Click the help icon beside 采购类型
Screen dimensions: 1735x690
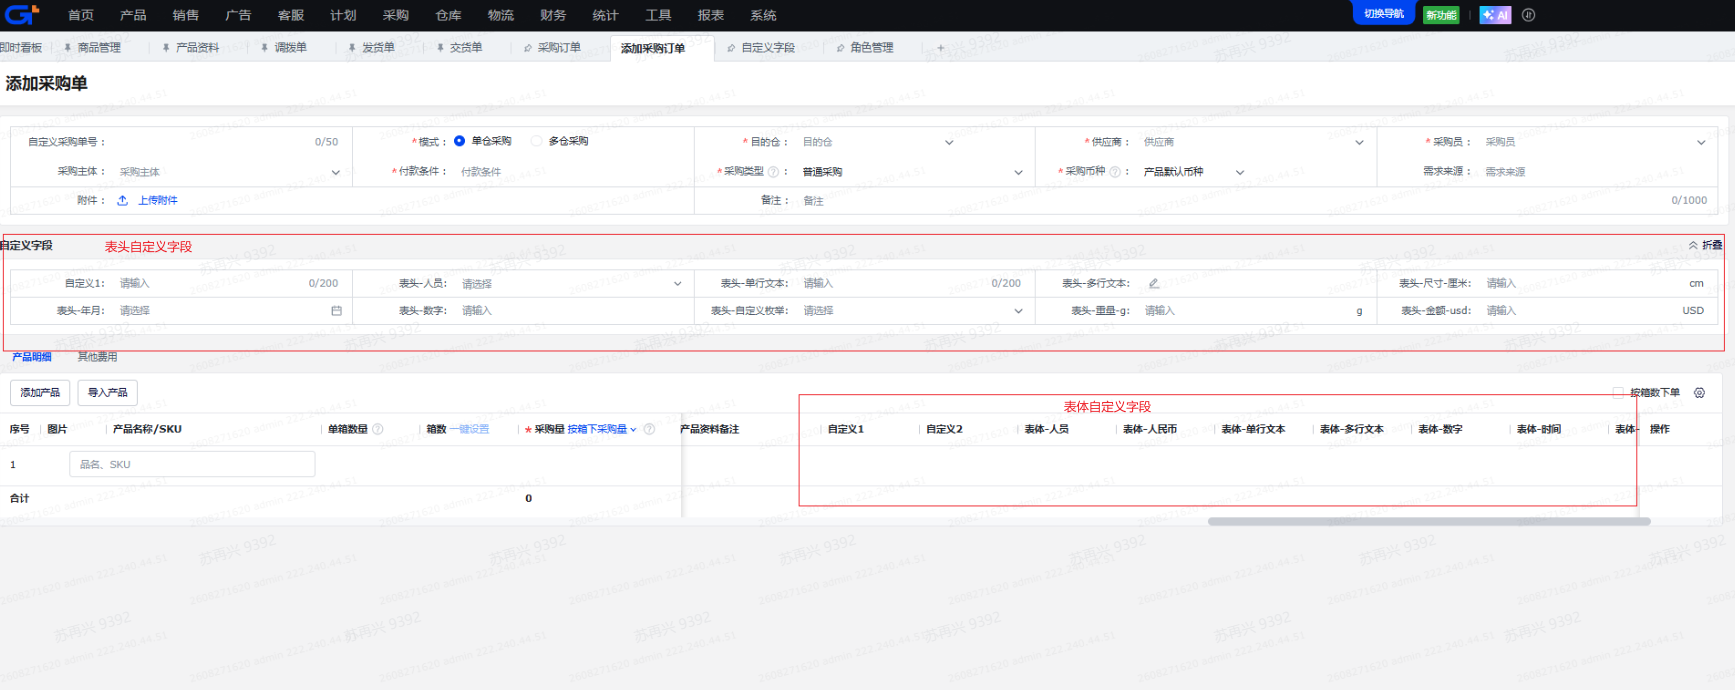click(x=773, y=172)
